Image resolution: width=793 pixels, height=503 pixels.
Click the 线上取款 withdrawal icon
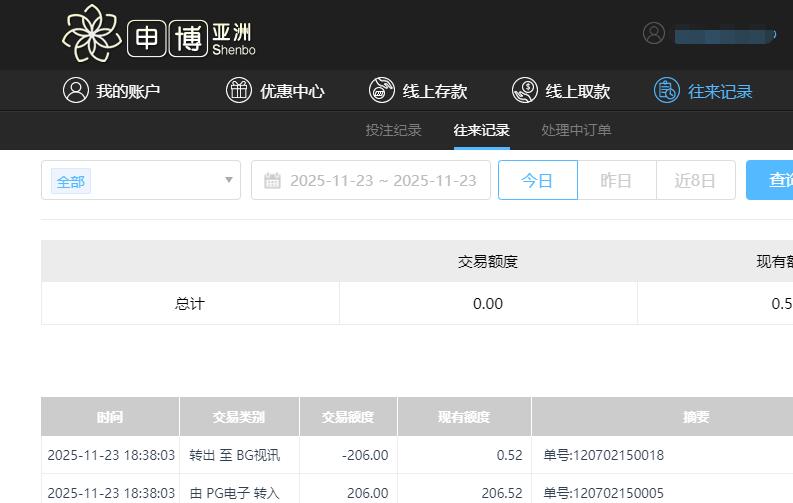pyautogui.click(x=524, y=90)
